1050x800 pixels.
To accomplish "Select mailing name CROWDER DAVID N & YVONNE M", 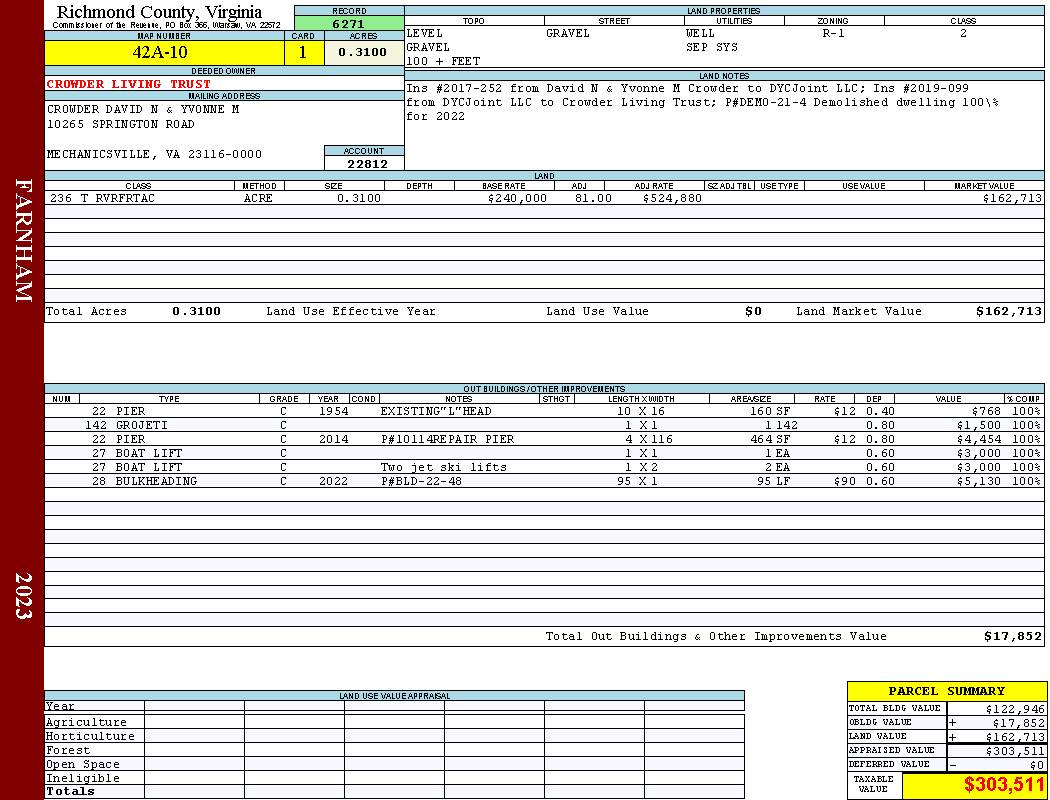I will coord(143,109).
